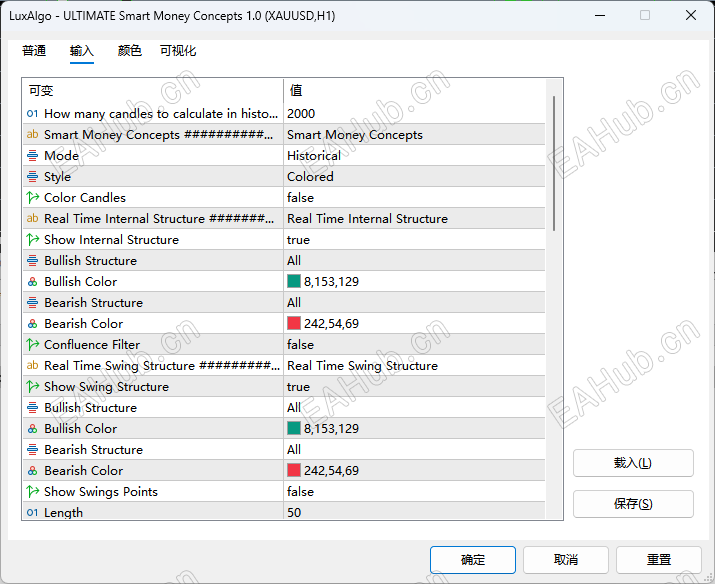Click the integer icon beside Length

(x=32, y=512)
